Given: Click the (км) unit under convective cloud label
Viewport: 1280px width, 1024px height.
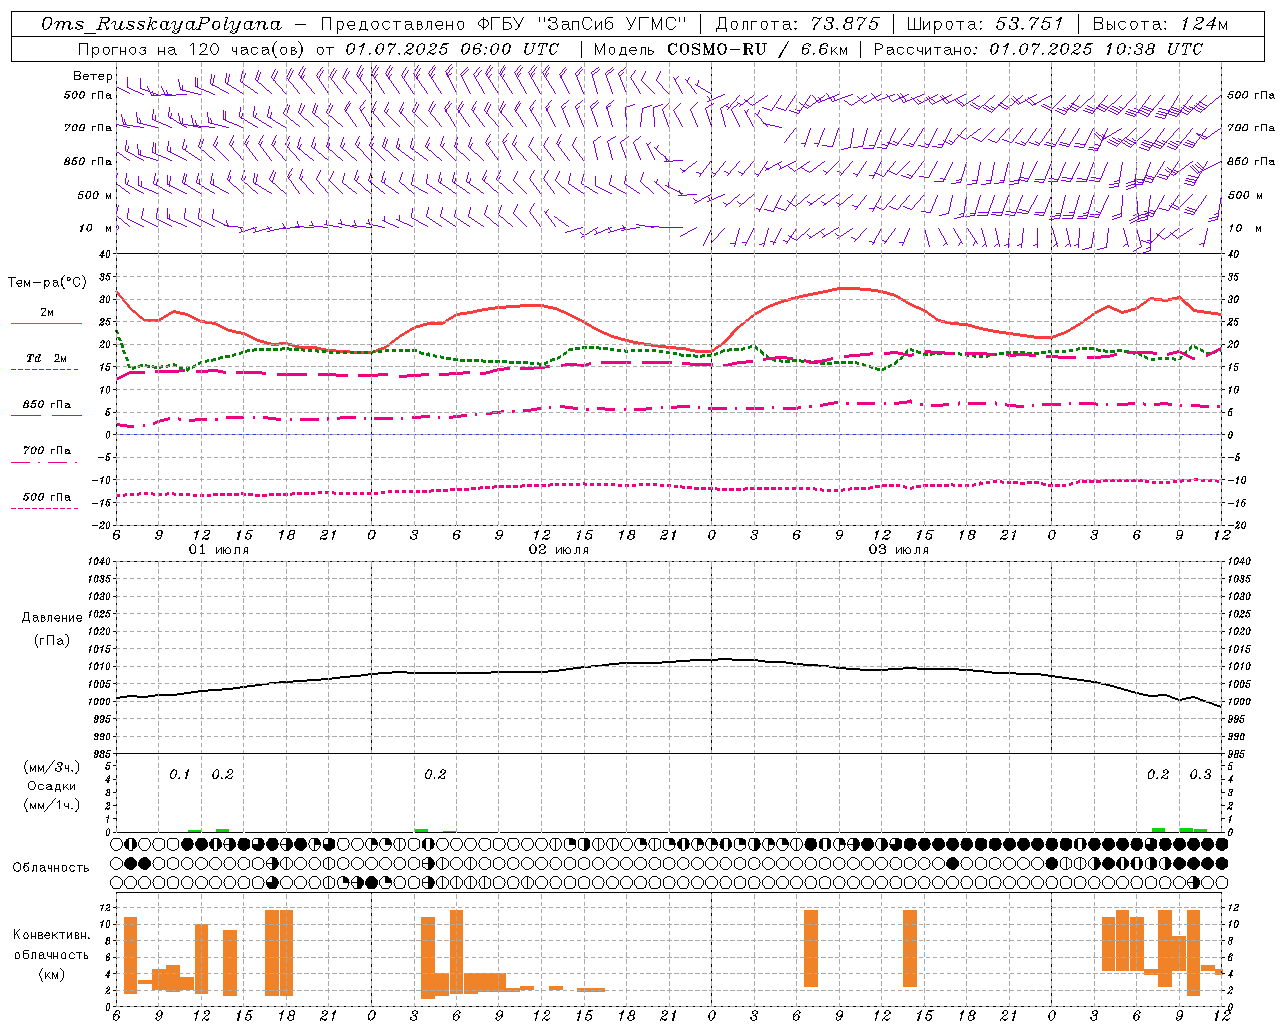Looking at the screenshot, I should [51, 973].
